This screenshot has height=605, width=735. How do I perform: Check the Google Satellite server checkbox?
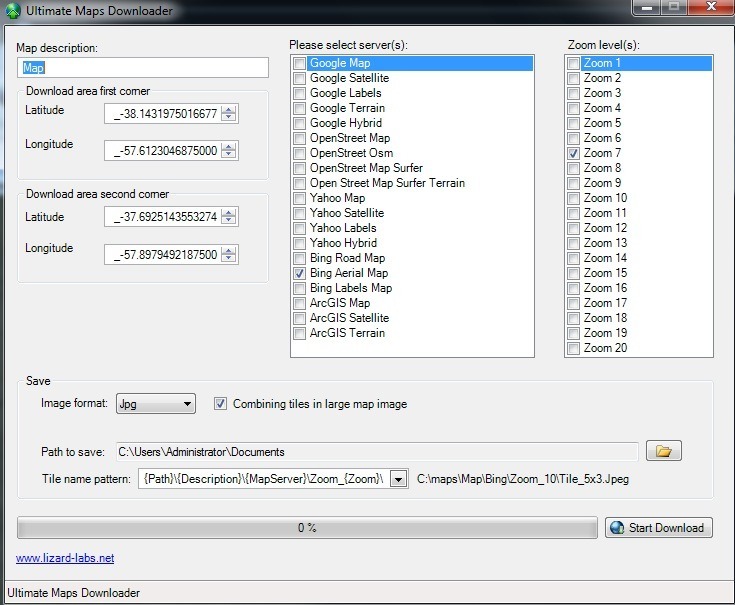(x=299, y=78)
